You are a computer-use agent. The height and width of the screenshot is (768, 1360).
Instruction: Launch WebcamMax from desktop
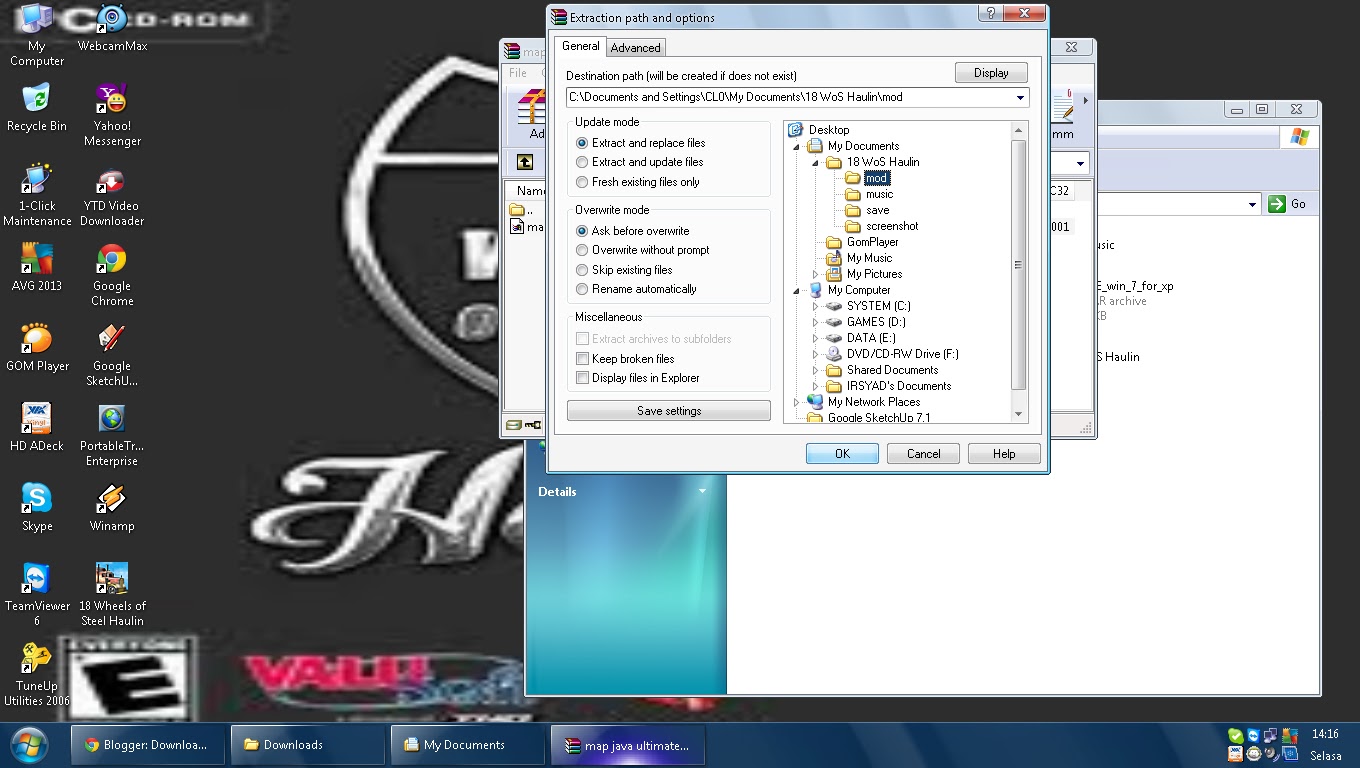(x=112, y=28)
